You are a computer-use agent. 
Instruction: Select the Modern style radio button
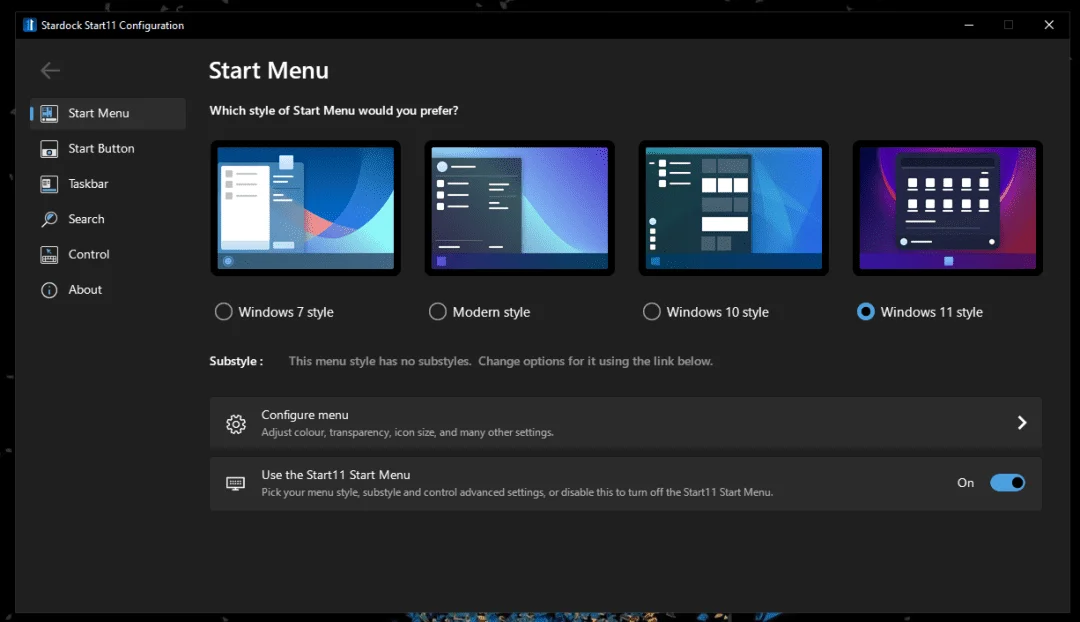point(437,311)
